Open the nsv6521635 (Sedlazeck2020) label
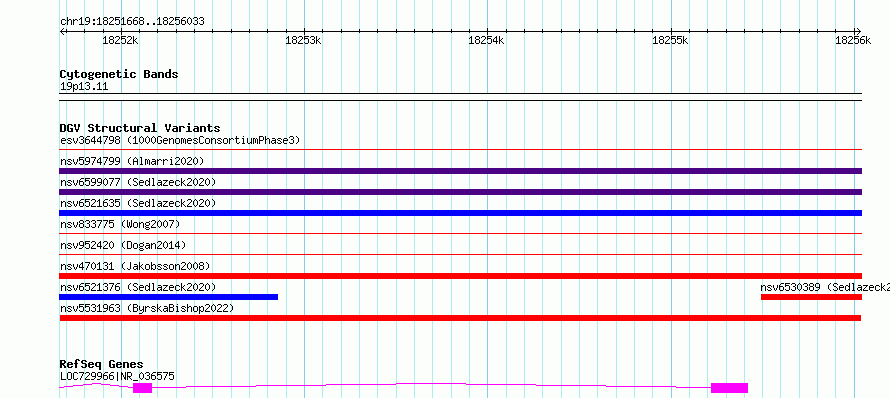Screen dimensions: 890x398 click(x=138, y=203)
